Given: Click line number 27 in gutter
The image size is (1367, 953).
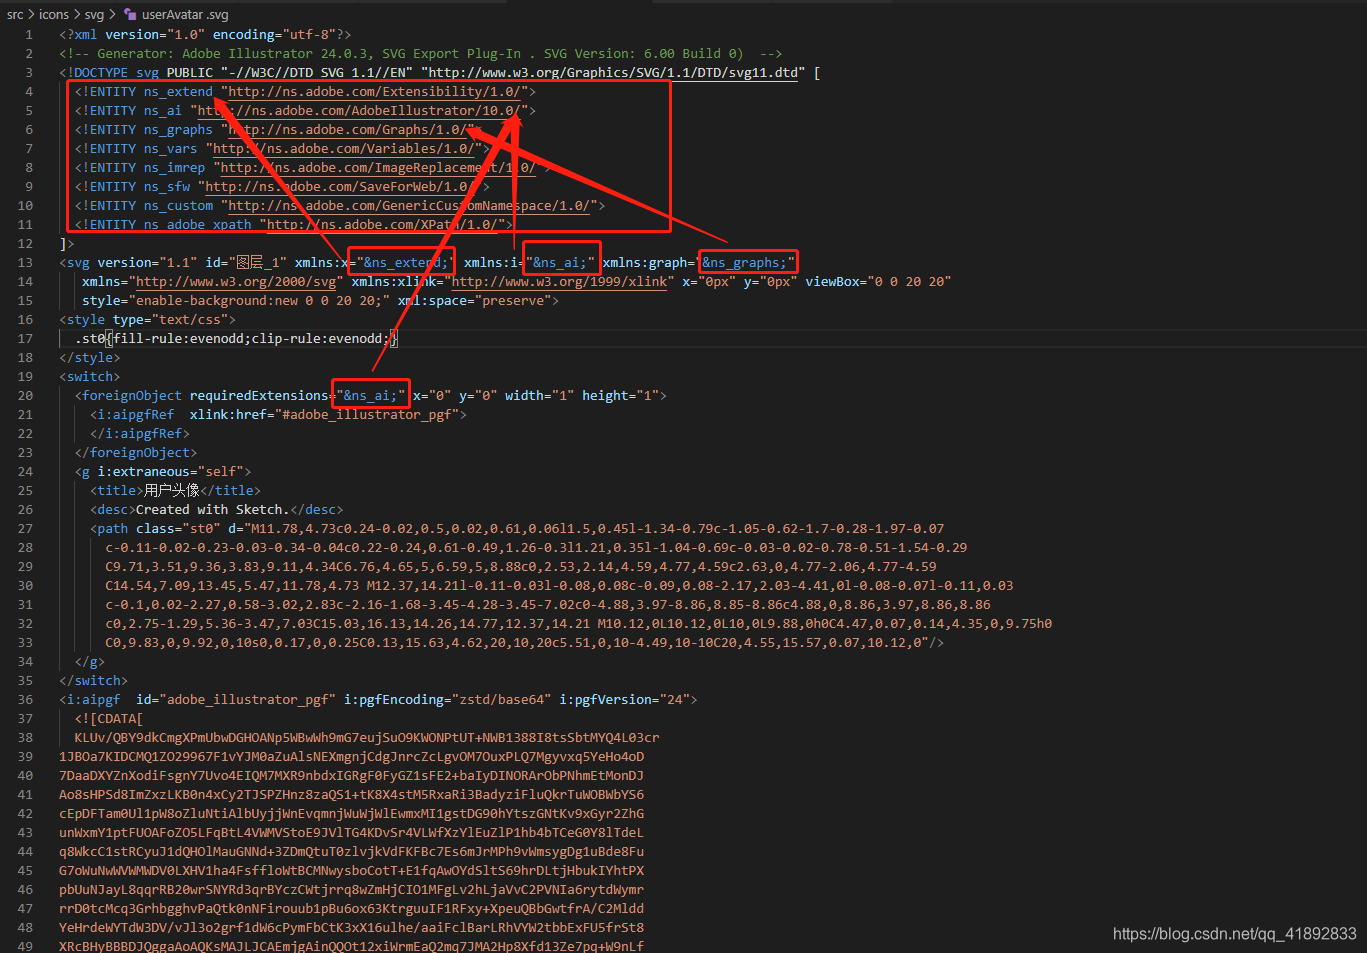Looking at the screenshot, I should (25, 529).
